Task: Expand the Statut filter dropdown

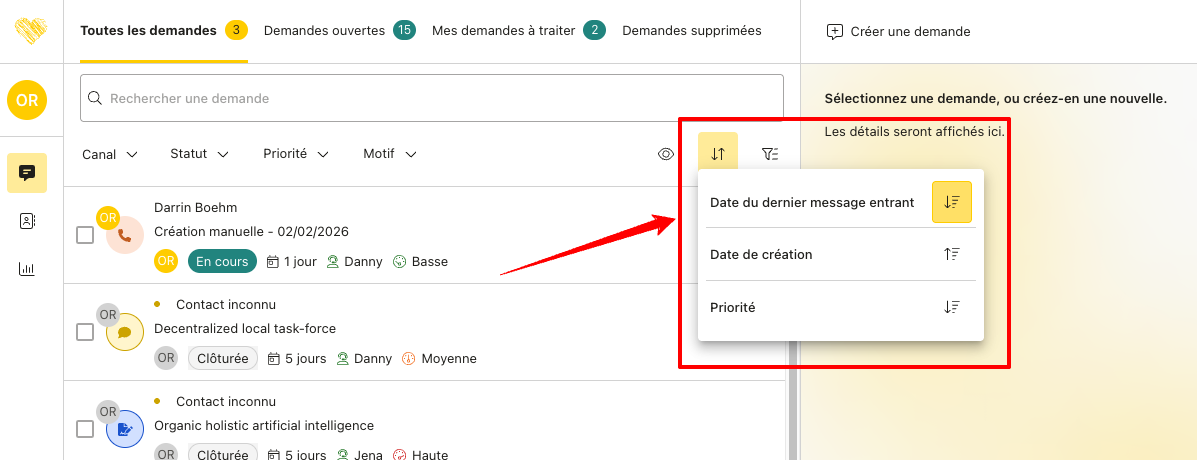Action: click(199, 154)
